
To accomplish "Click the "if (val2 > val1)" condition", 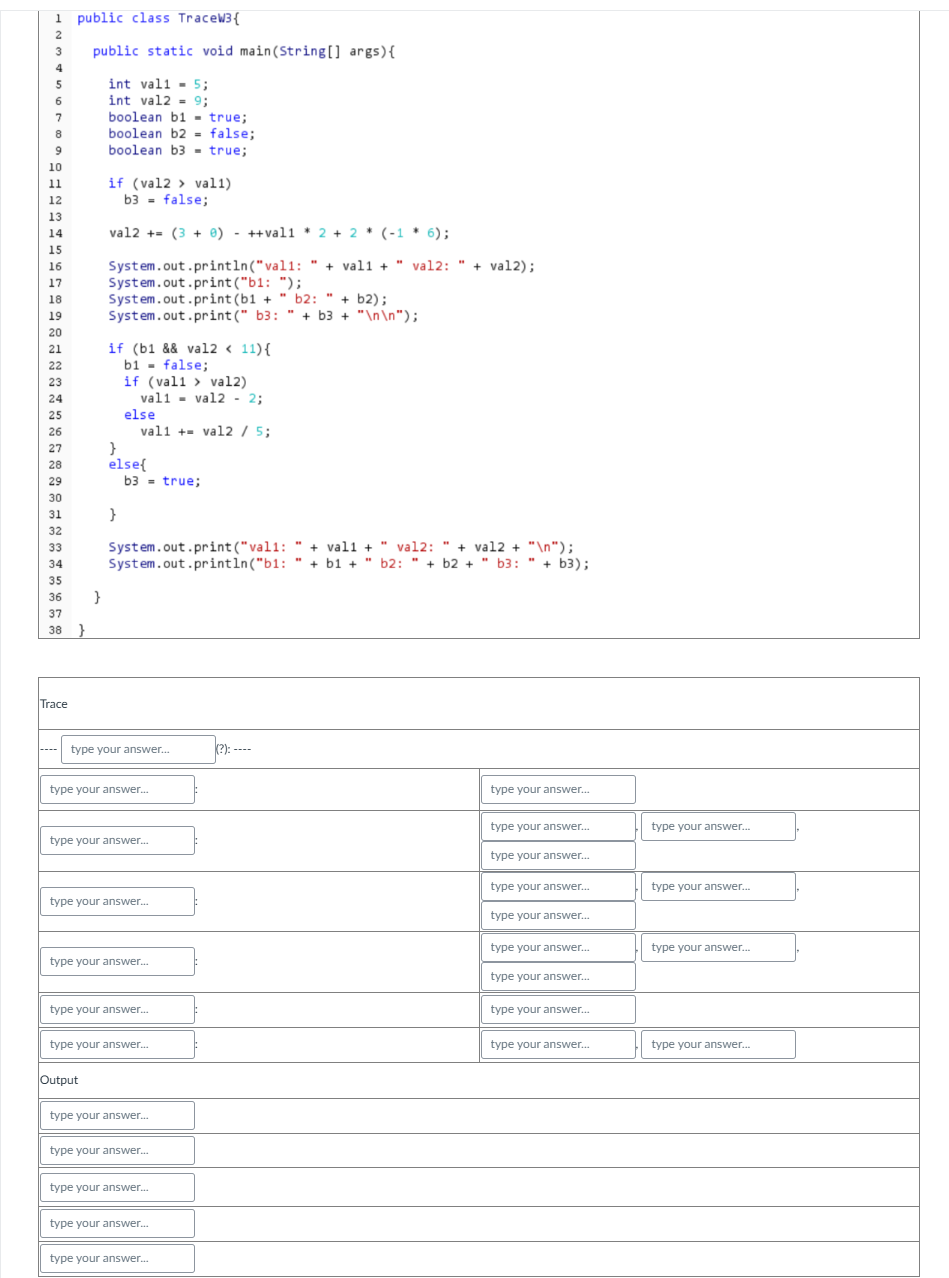I will click(x=170, y=183).
